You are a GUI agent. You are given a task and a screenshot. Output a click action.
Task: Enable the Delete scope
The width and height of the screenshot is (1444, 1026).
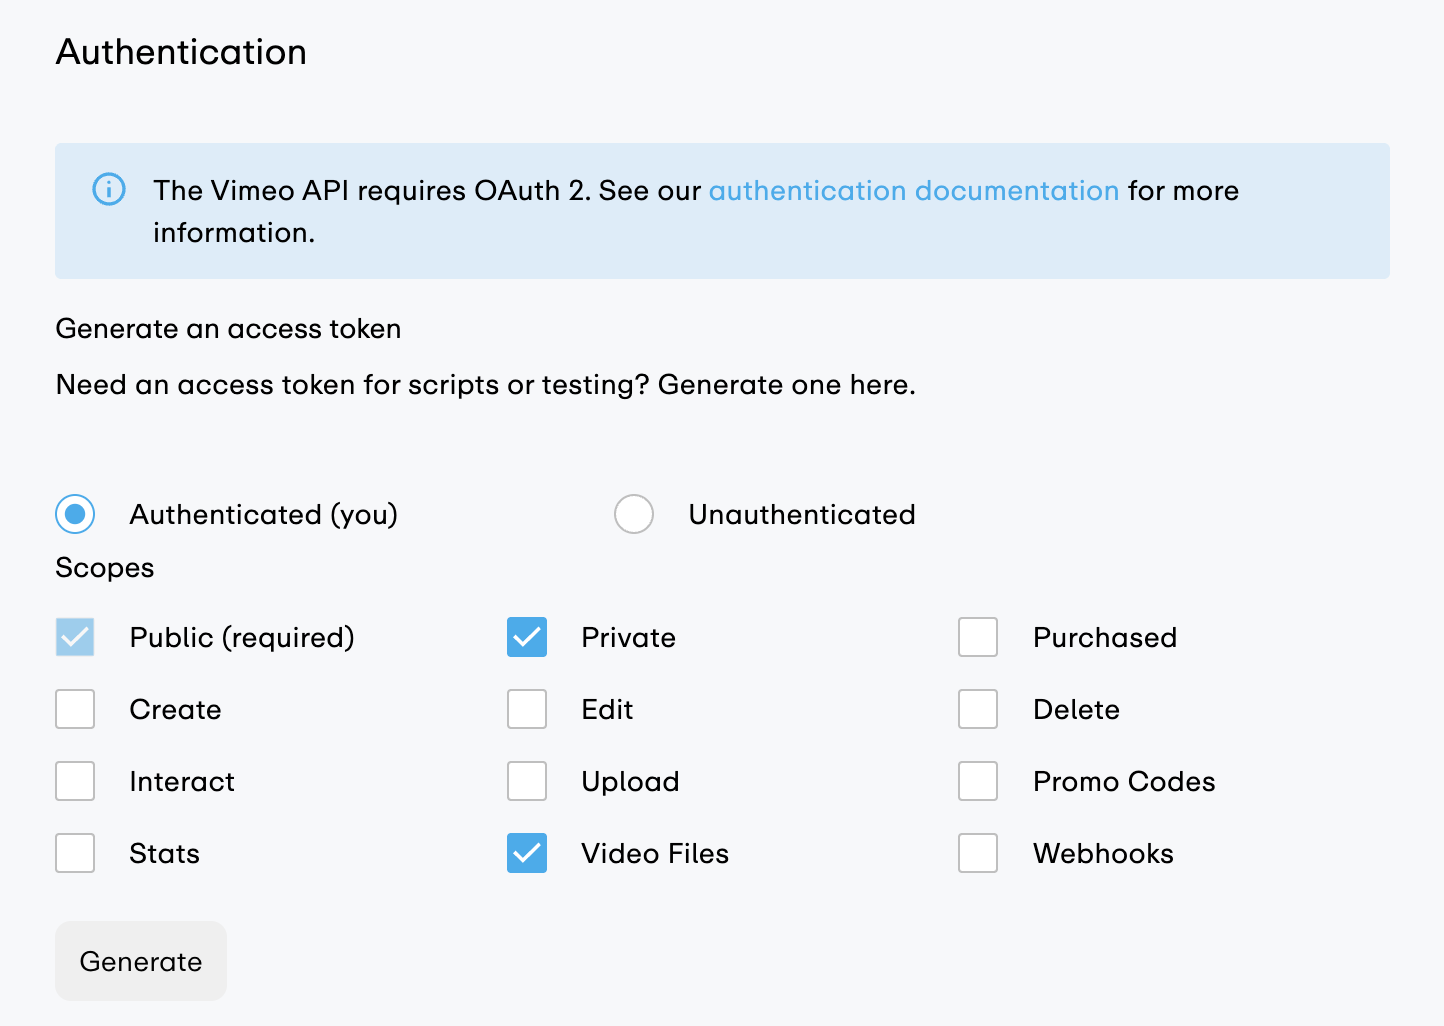[977, 709]
